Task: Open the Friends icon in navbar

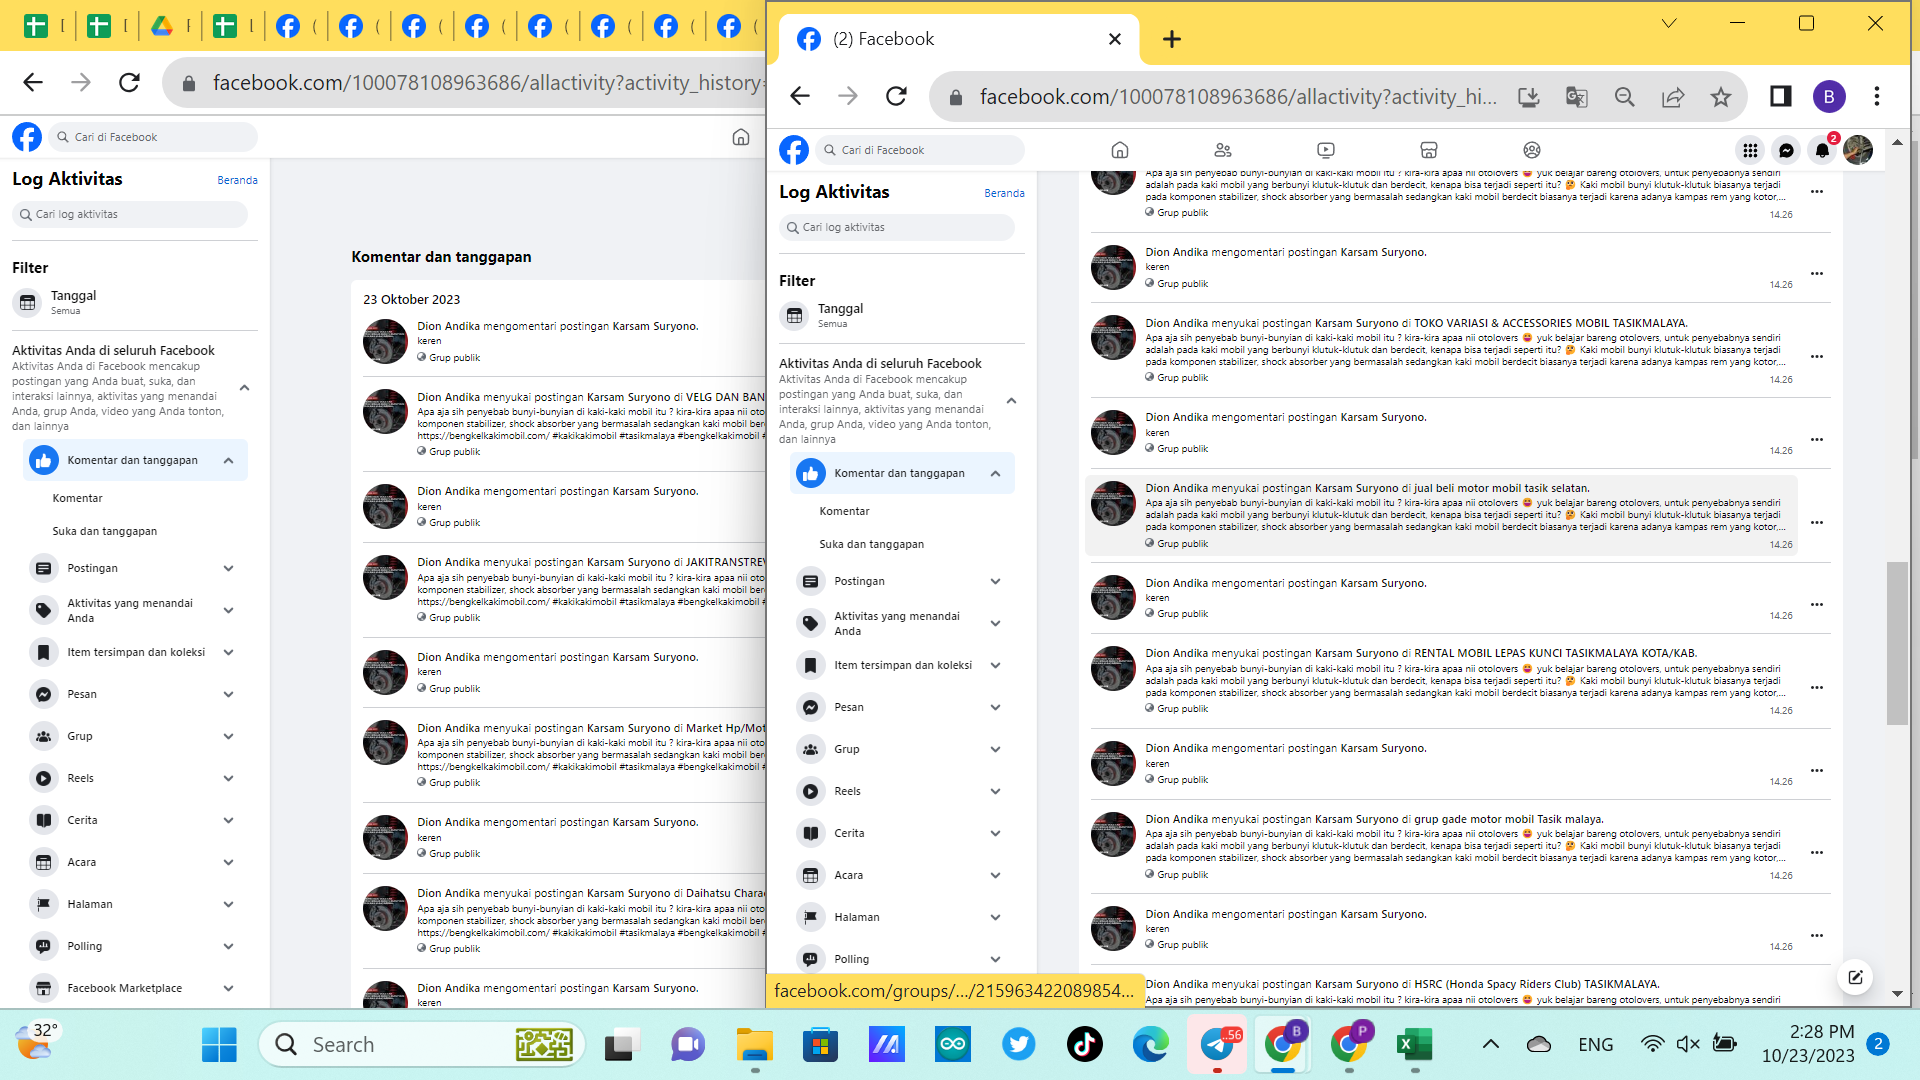Action: (1222, 150)
